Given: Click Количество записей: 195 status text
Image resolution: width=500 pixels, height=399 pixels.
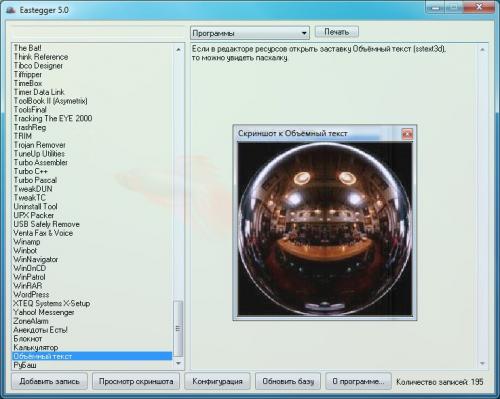Looking at the screenshot, I should (440, 382).
